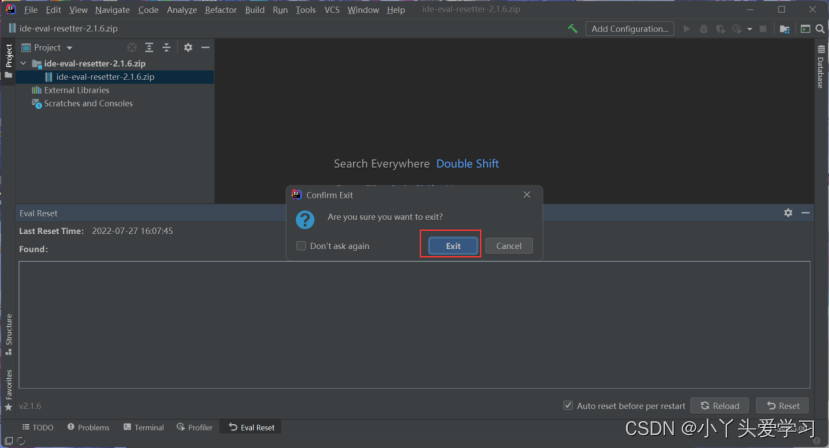Click the Exit button in Confirm Exit dialog
Viewport: 830px width, 448px height.
(x=453, y=246)
